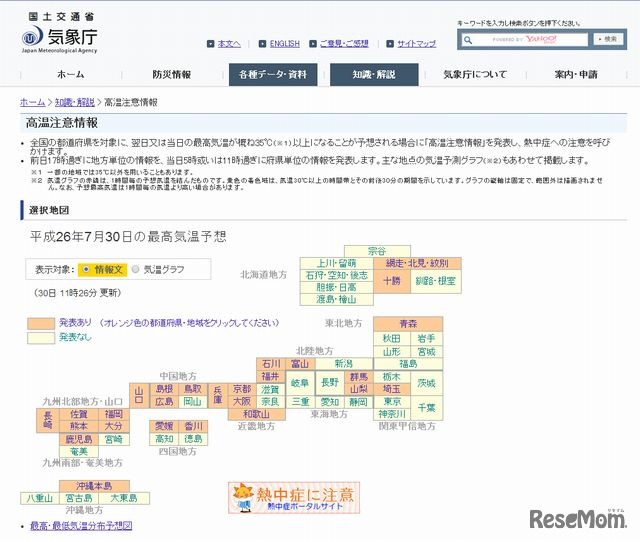Select 渡島・檜山 region cell

tap(336, 299)
